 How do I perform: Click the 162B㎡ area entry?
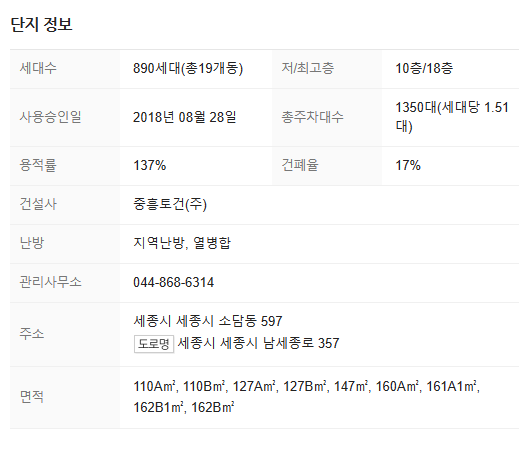tap(213, 407)
